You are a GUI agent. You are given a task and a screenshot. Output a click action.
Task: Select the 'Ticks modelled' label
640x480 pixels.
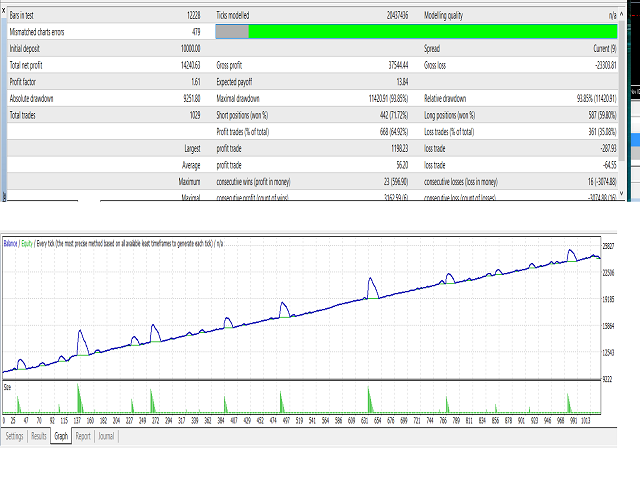pyautogui.click(x=233, y=16)
